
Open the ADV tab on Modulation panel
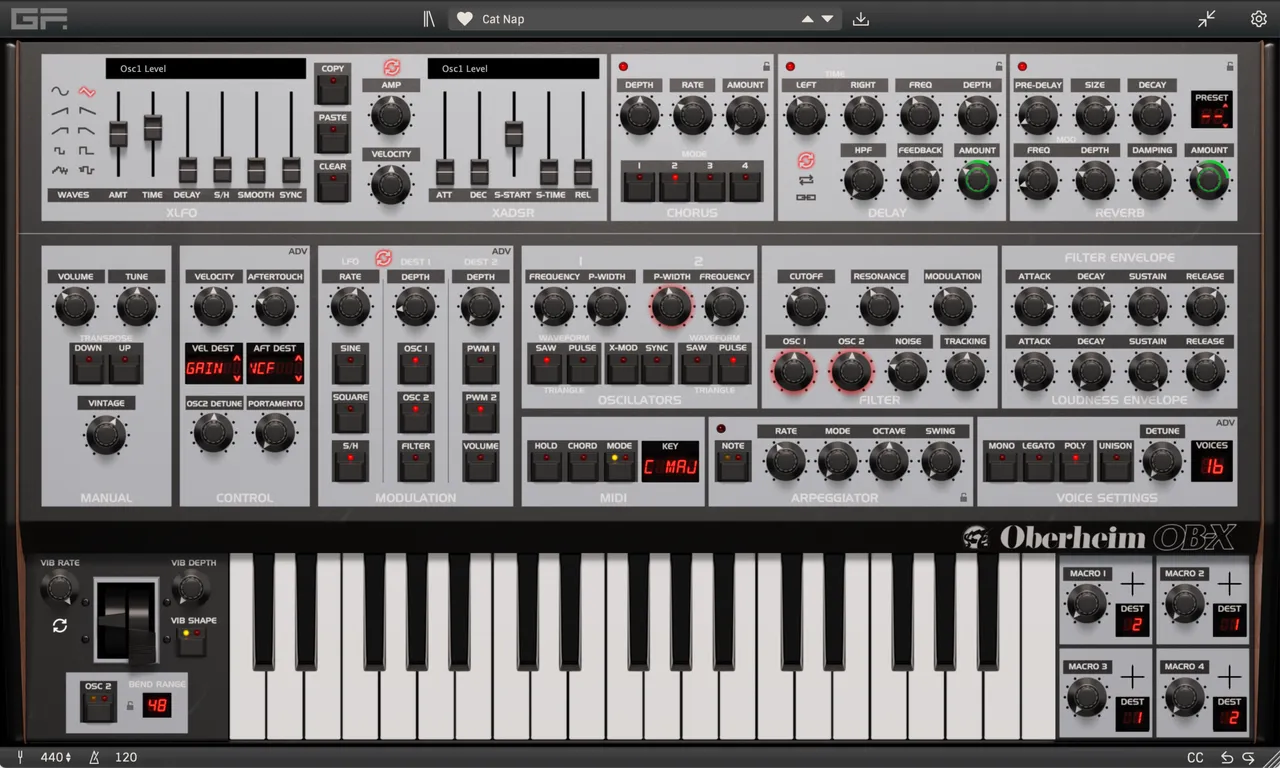click(501, 251)
